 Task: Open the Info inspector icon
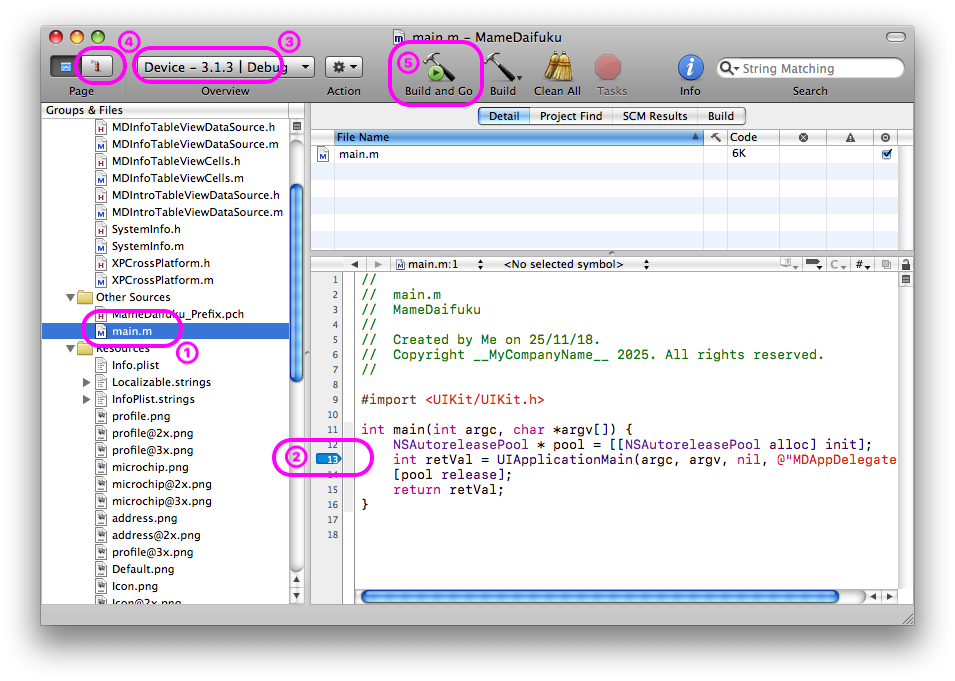(690, 67)
